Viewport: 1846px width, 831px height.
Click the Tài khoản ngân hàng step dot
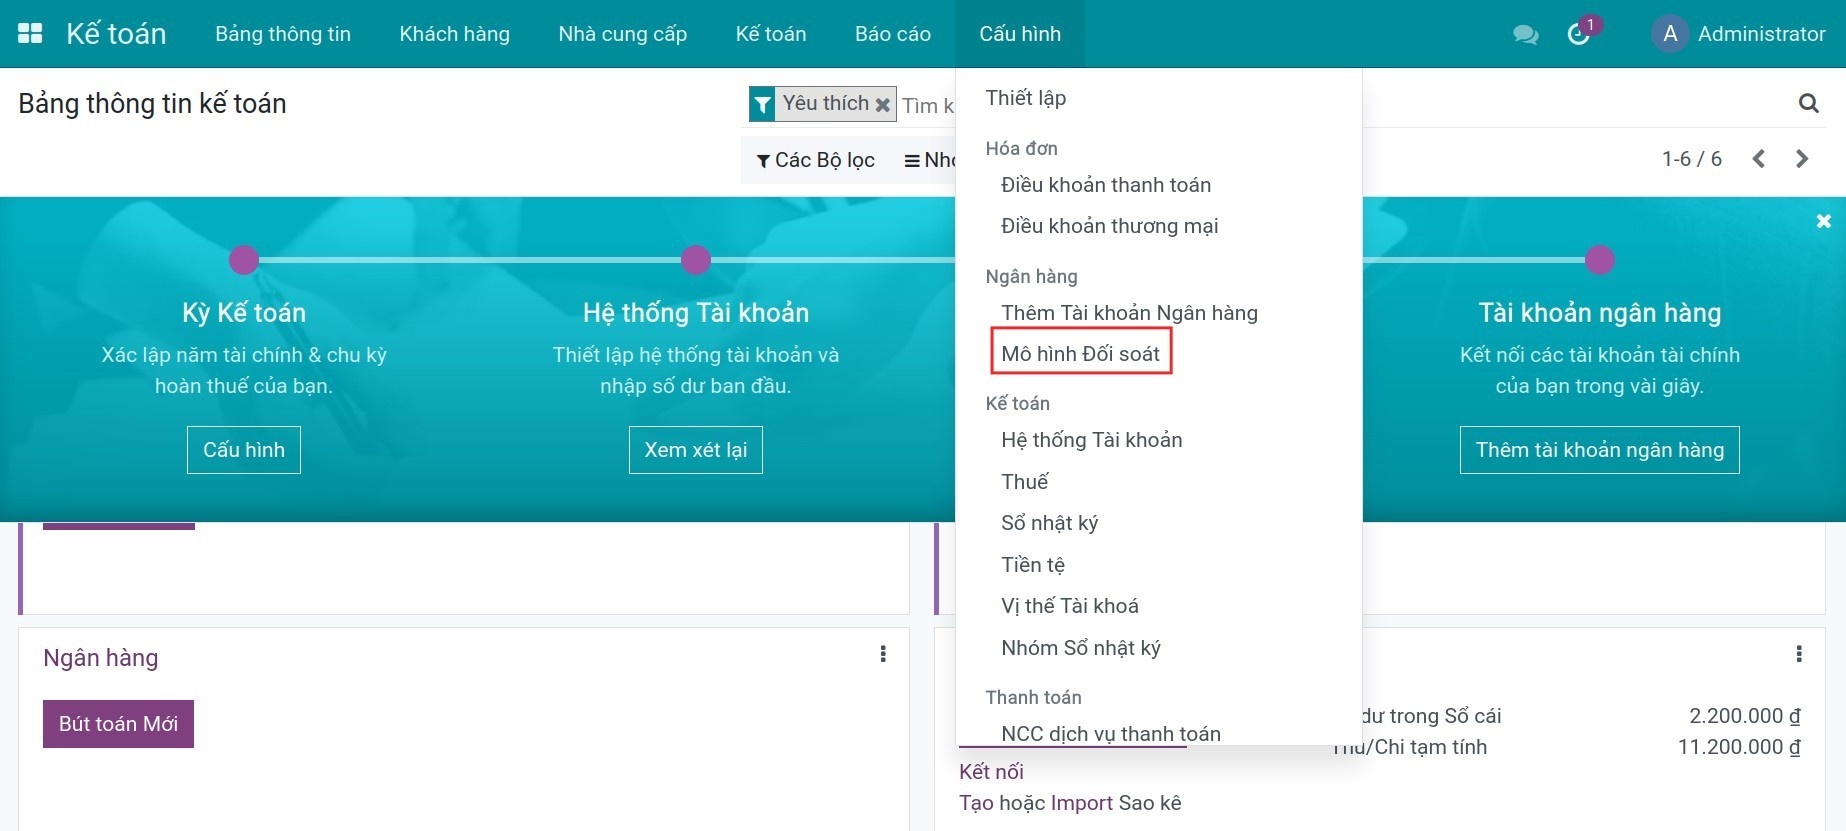point(1600,260)
